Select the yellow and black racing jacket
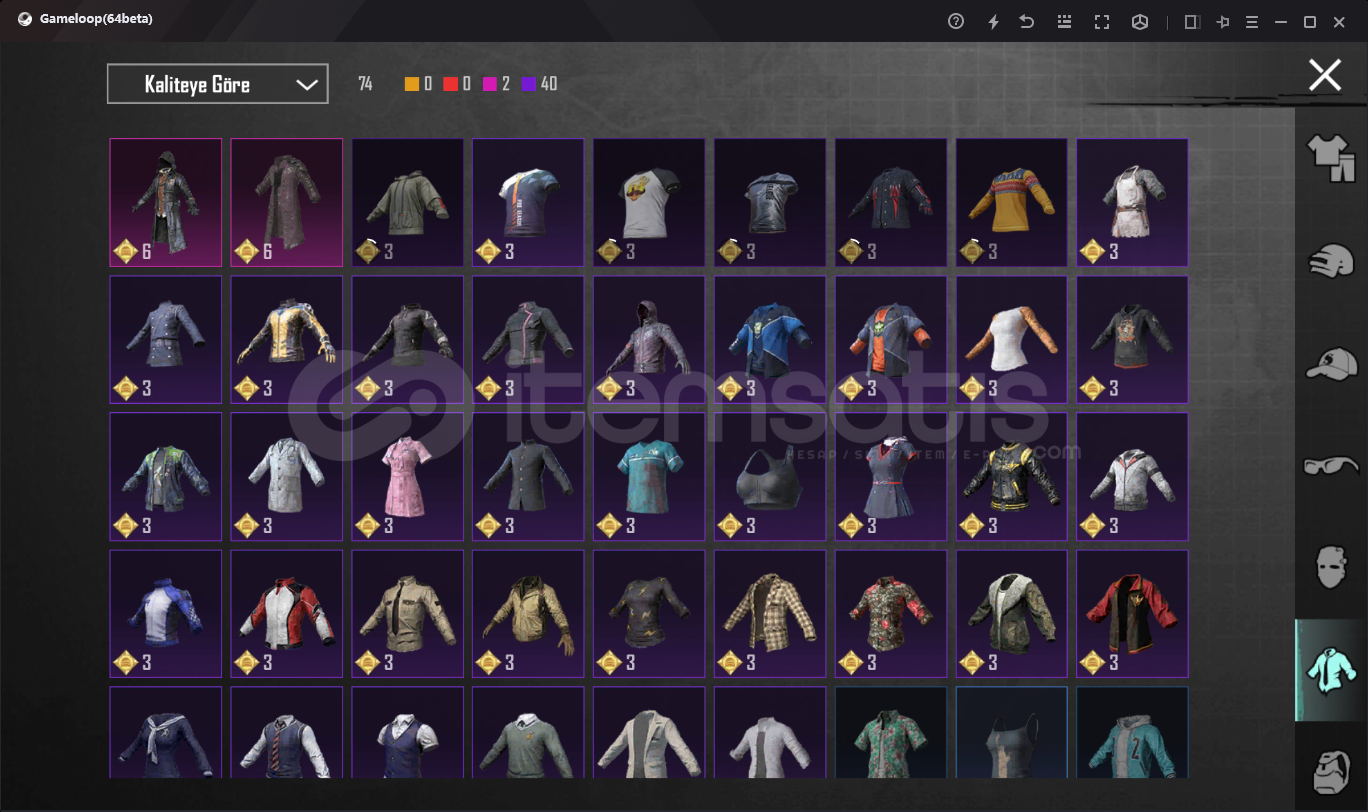The height and width of the screenshot is (812, 1368). pyautogui.click(x=287, y=340)
